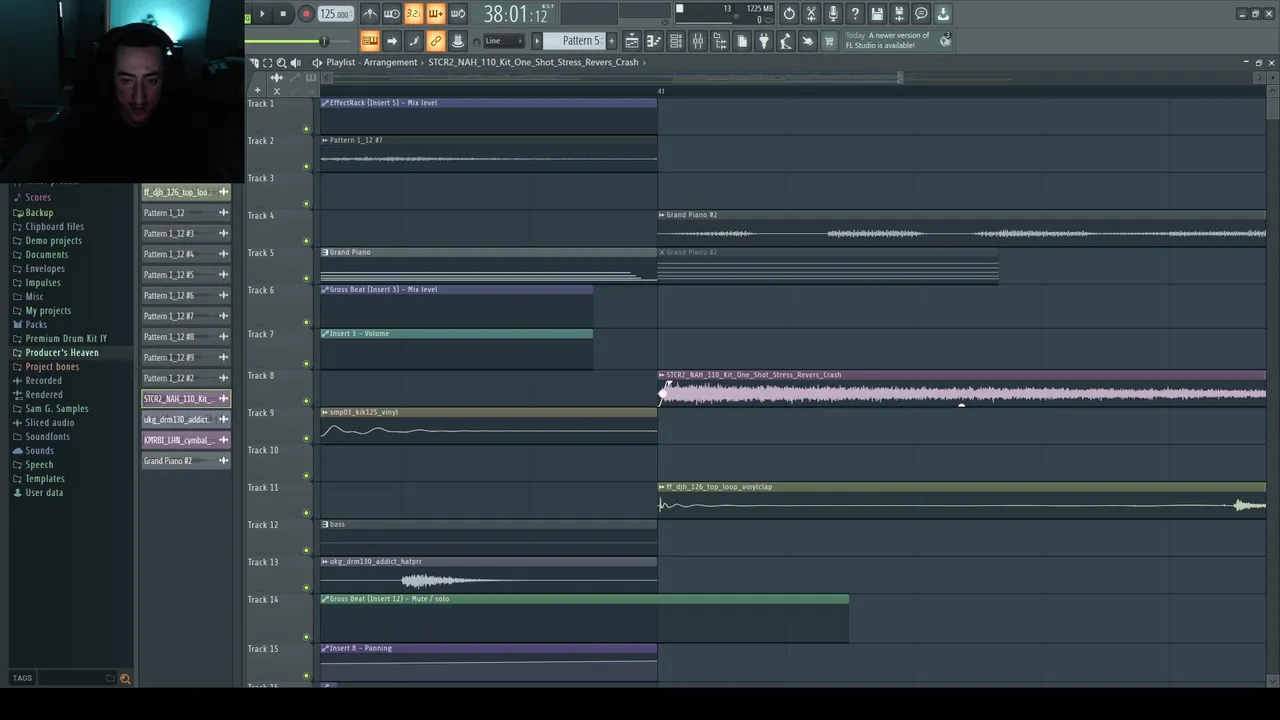Open help with question mark icon
The height and width of the screenshot is (720, 1280).
(x=855, y=14)
